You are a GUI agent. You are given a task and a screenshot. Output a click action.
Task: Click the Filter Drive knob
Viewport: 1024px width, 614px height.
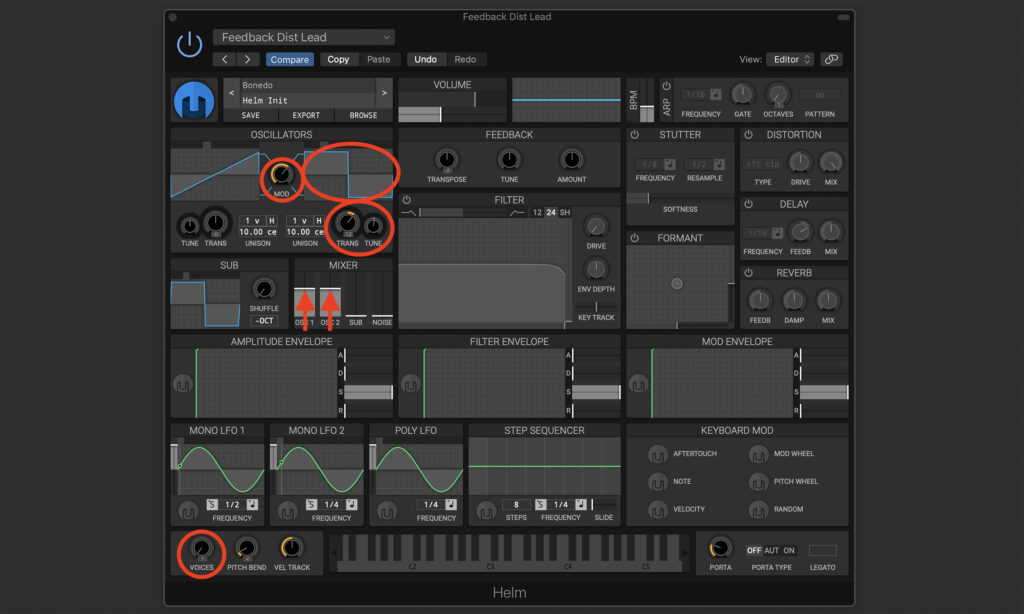pos(596,227)
